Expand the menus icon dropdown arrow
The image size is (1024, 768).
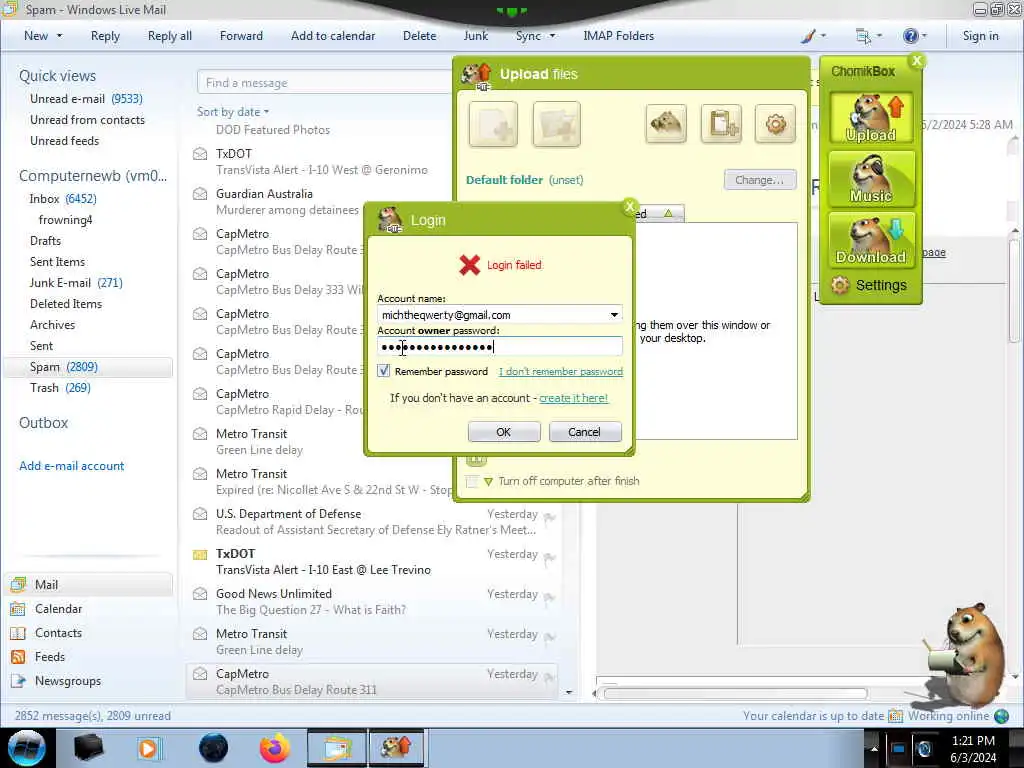879,36
